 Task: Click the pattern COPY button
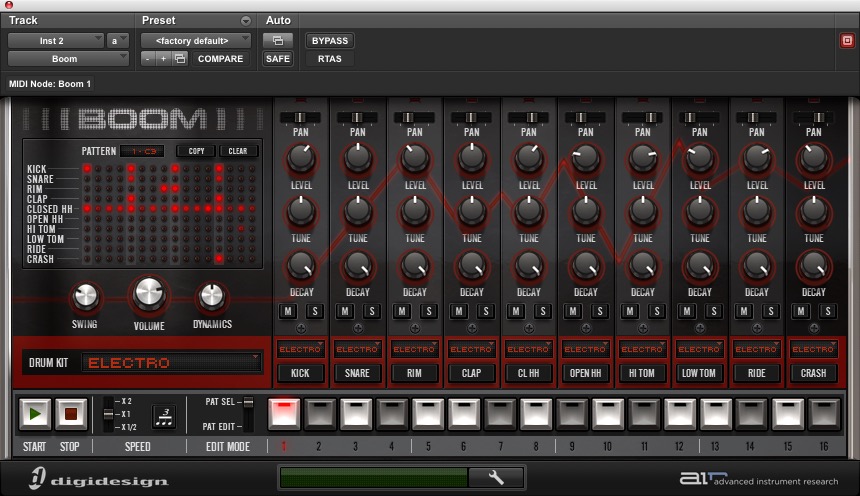coord(196,151)
